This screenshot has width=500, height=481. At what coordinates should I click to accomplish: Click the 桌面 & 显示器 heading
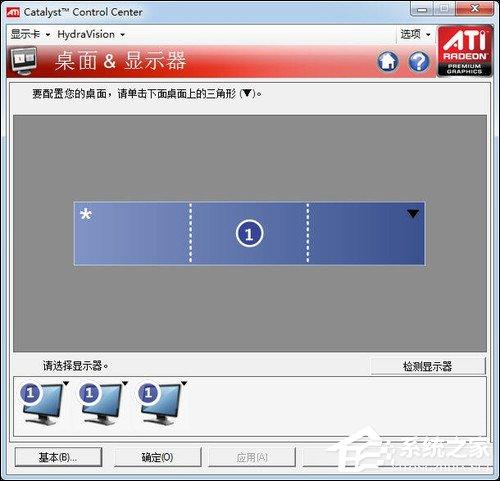(120, 61)
